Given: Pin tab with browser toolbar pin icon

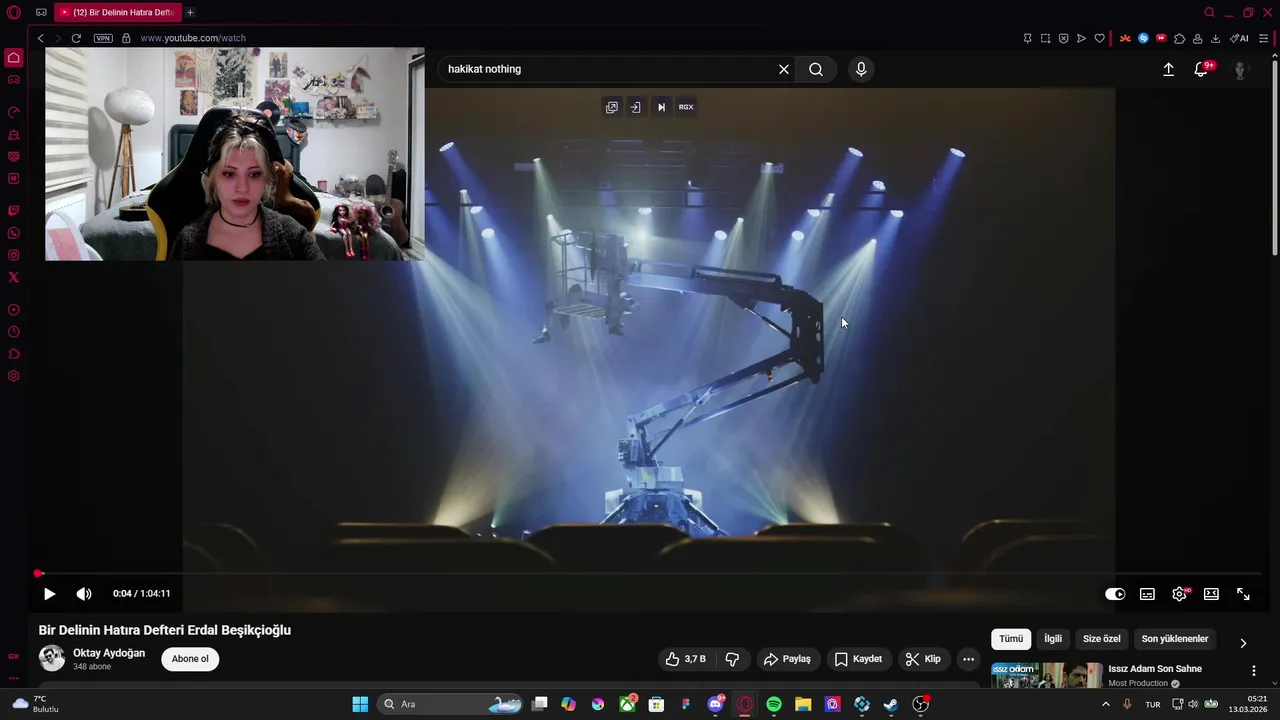Looking at the screenshot, I should click(1027, 38).
